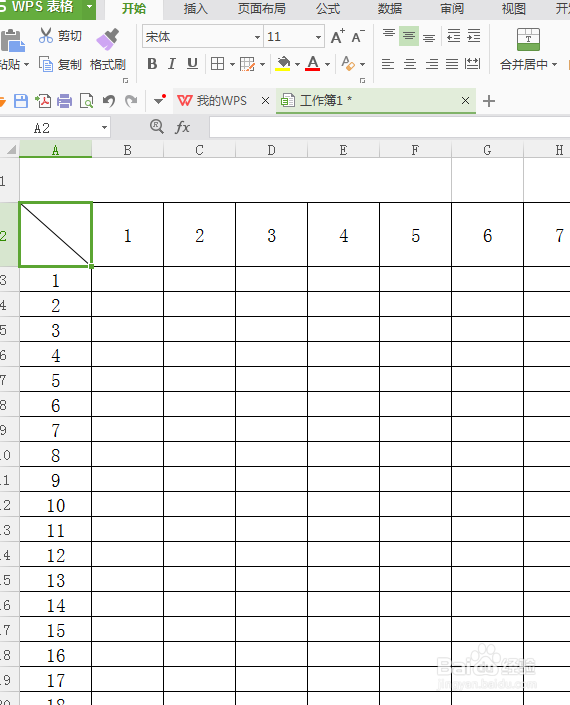Viewport: 570px width, 705px height.
Task: Close the 我的WPS tab
Action: coord(266,101)
